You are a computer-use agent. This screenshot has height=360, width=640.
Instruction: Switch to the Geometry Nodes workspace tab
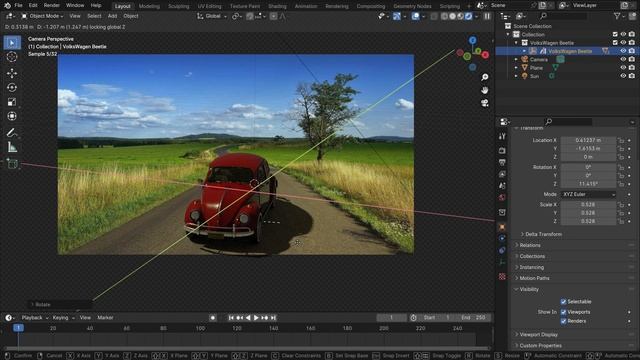(x=412, y=6)
